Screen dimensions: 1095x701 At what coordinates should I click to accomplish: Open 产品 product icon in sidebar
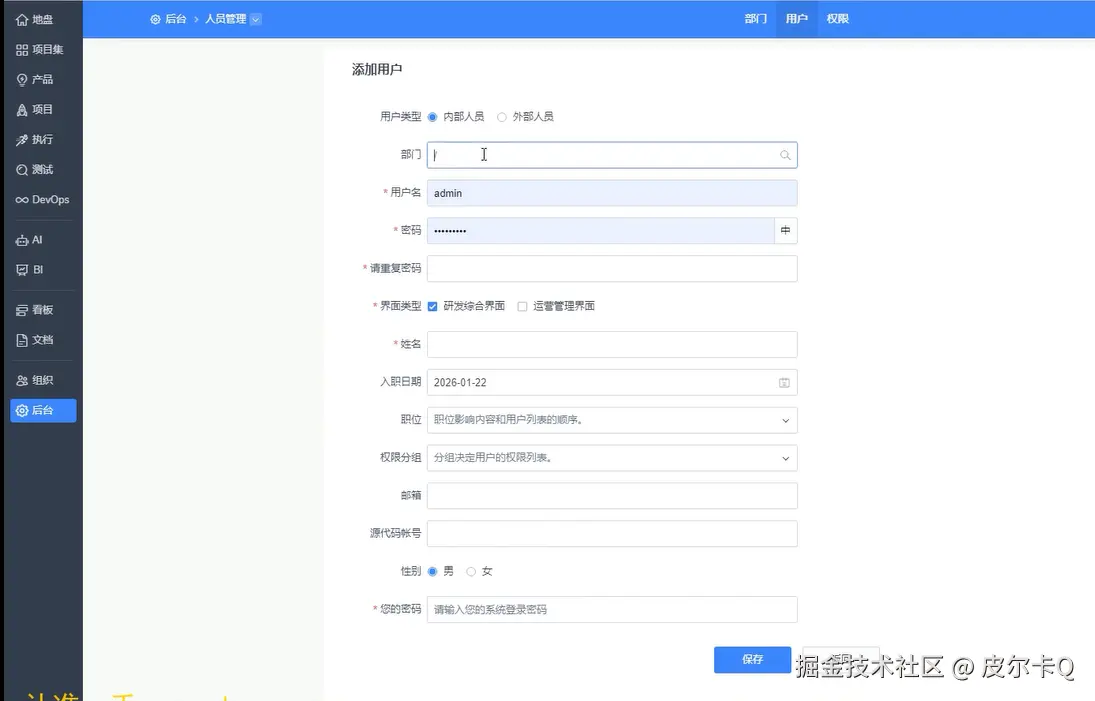click(22, 80)
